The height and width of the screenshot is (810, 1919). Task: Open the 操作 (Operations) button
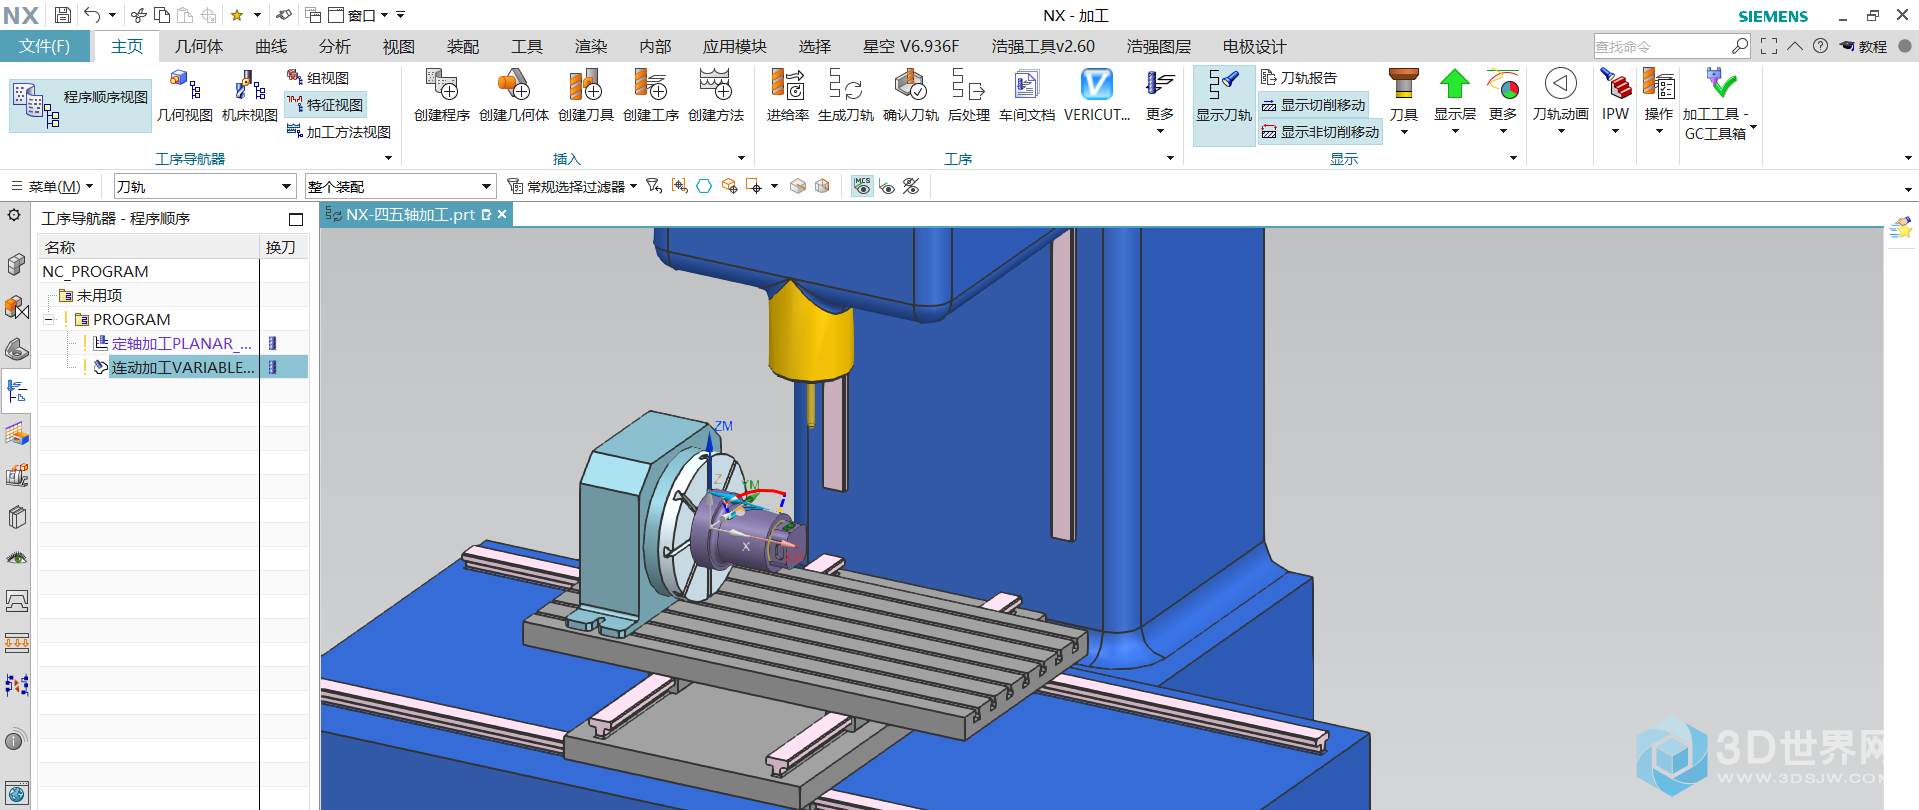(1659, 102)
